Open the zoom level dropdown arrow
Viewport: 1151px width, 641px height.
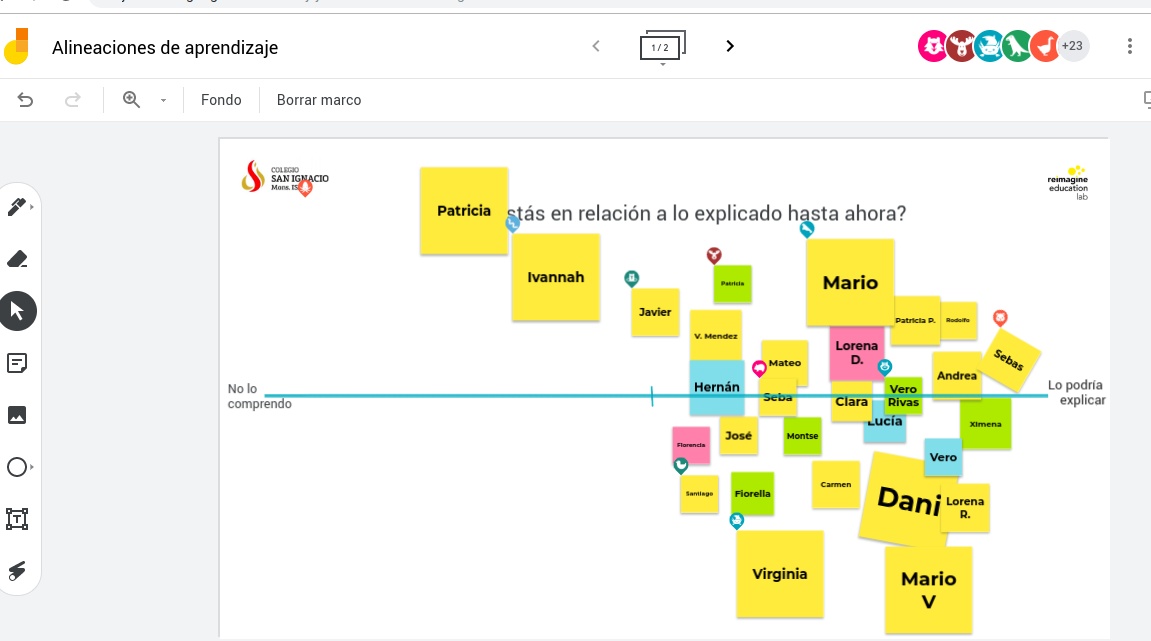(163, 101)
